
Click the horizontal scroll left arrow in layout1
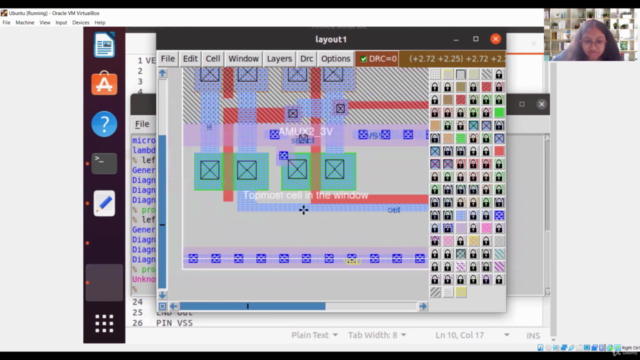click(x=173, y=306)
